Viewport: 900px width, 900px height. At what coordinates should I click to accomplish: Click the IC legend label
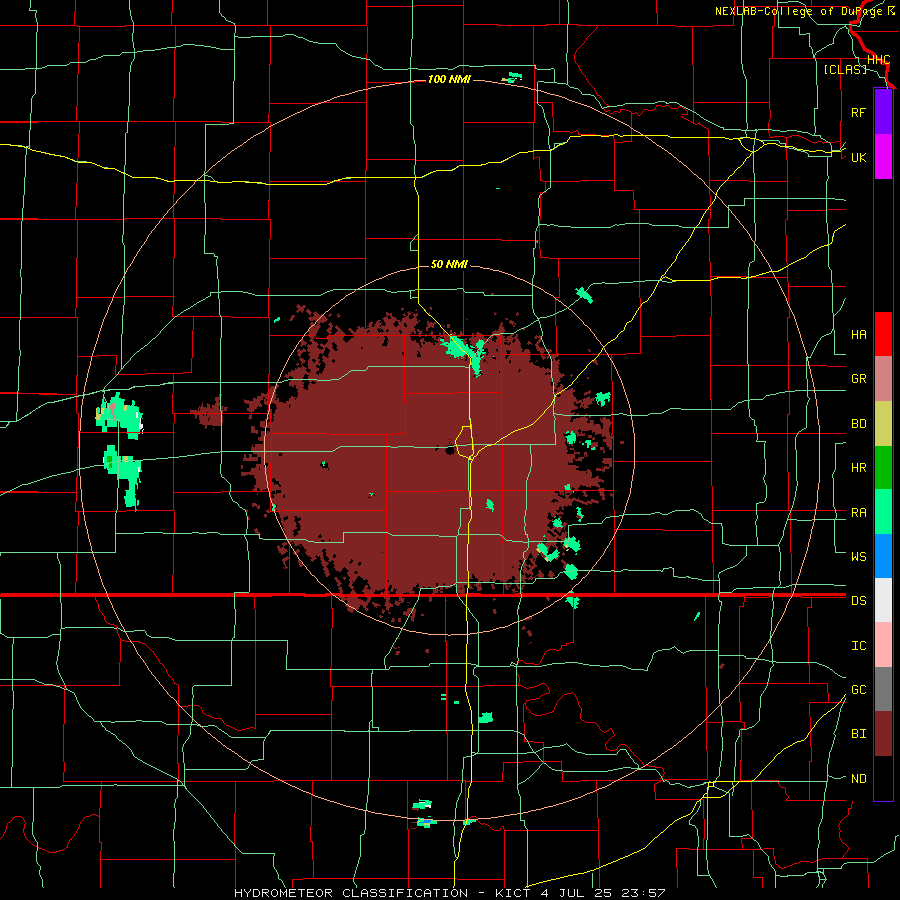pyautogui.click(x=858, y=646)
